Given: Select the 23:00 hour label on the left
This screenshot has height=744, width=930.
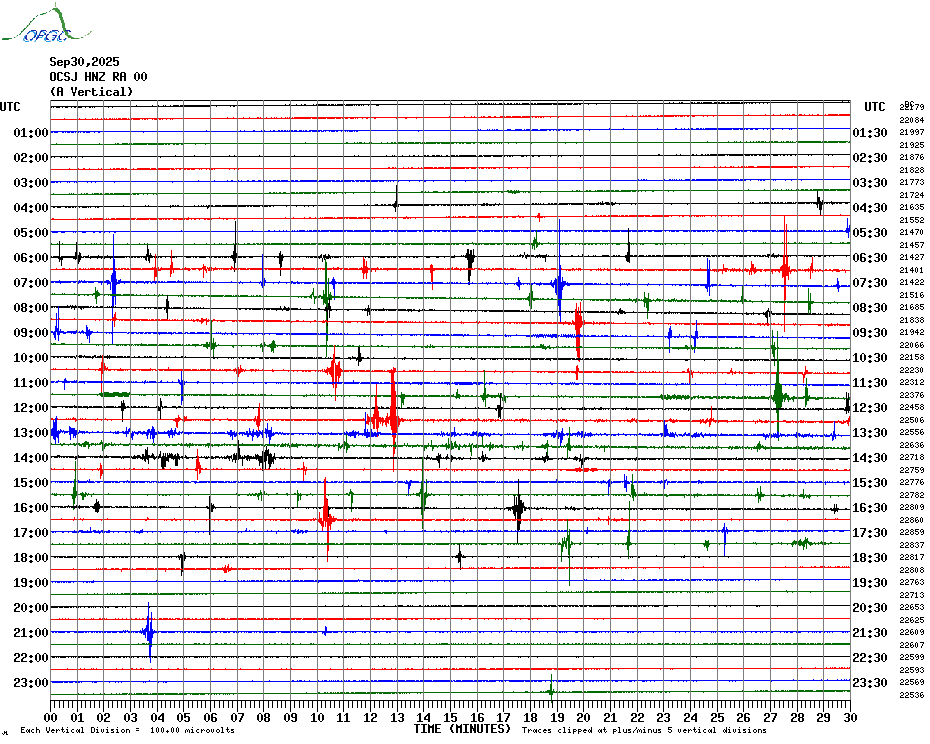Looking at the screenshot, I should click(31, 682).
